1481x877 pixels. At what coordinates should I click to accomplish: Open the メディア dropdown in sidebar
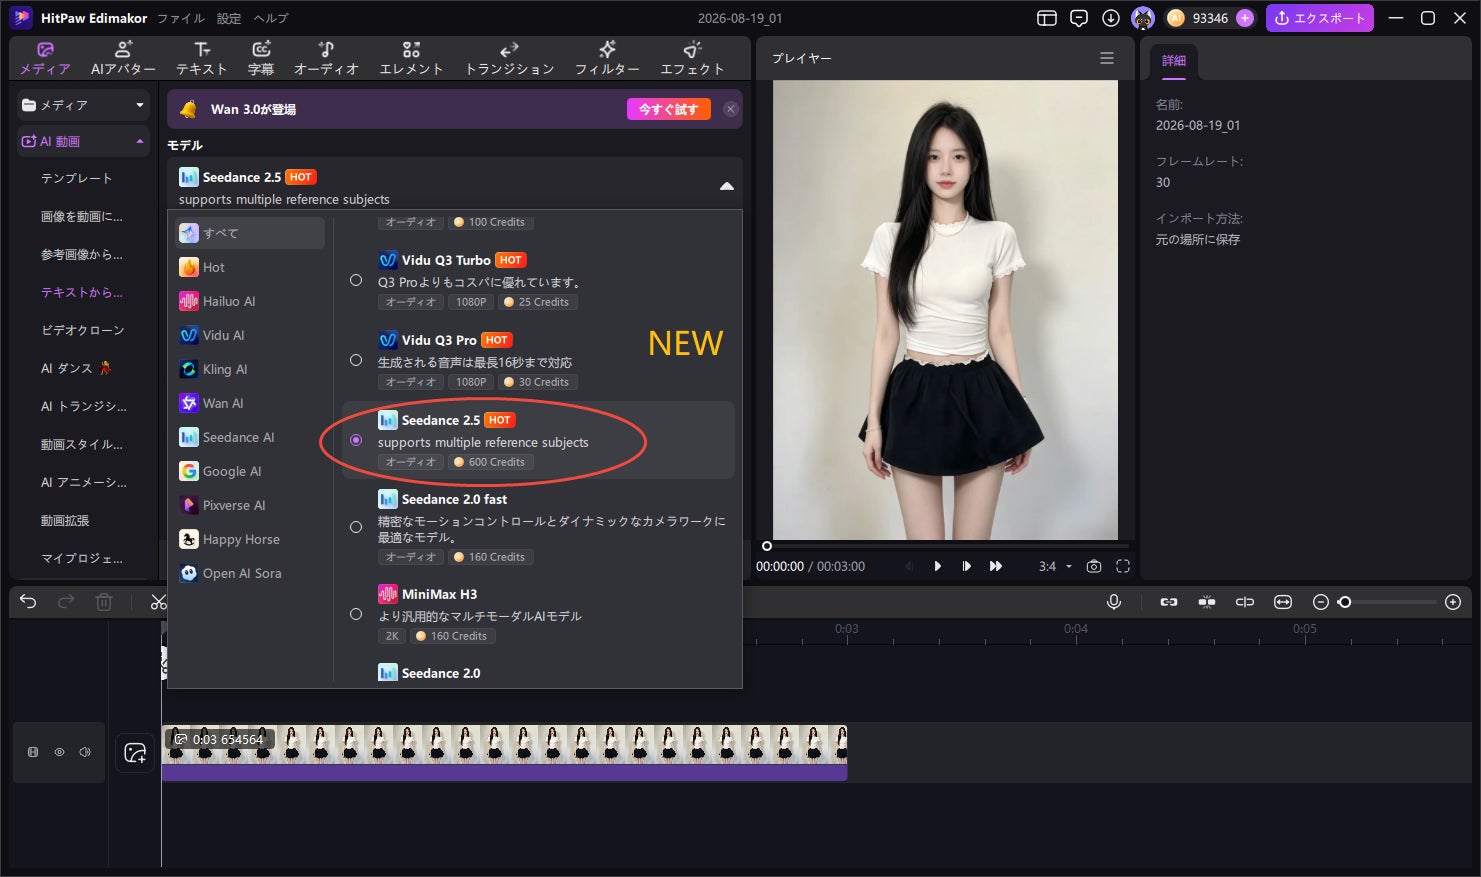coord(83,105)
